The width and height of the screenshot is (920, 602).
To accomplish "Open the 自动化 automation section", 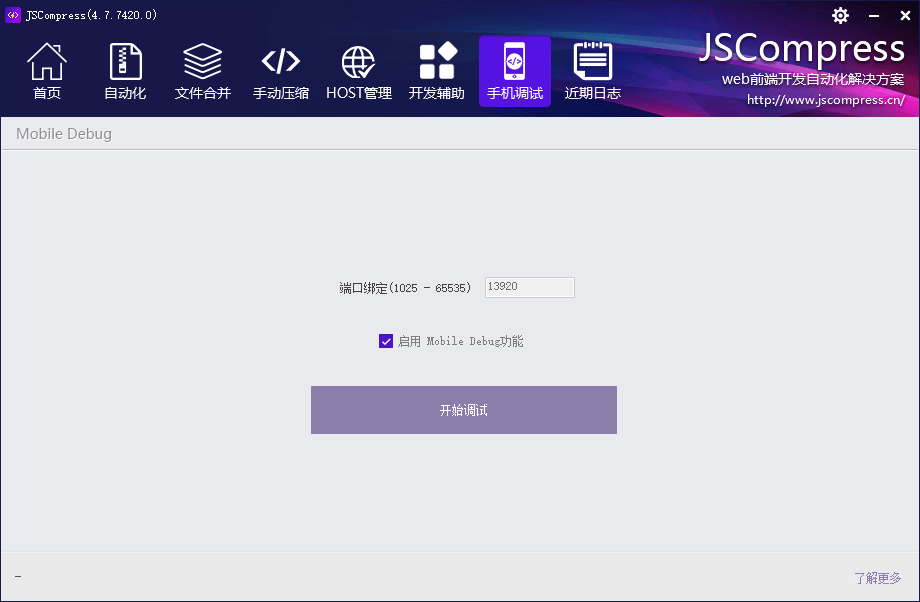I will pyautogui.click(x=125, y=71).
